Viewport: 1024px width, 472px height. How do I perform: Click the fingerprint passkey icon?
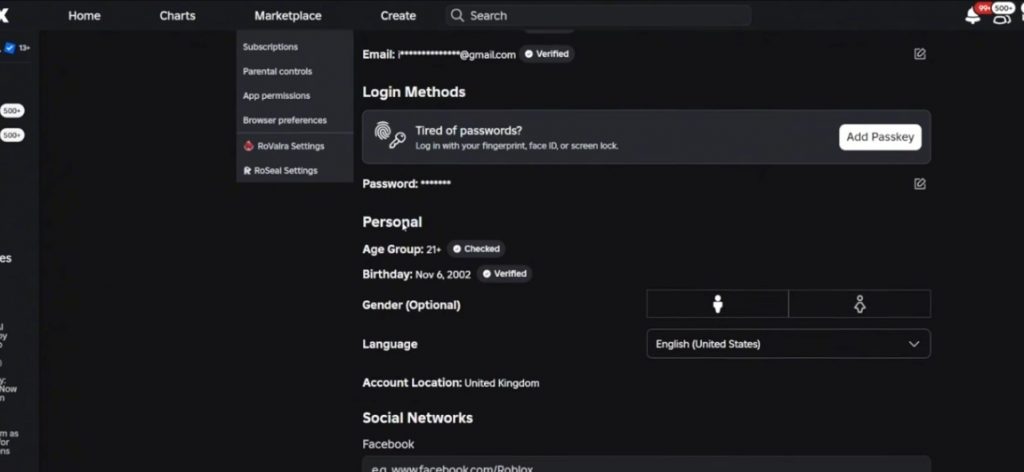click(x=390, y=136)
